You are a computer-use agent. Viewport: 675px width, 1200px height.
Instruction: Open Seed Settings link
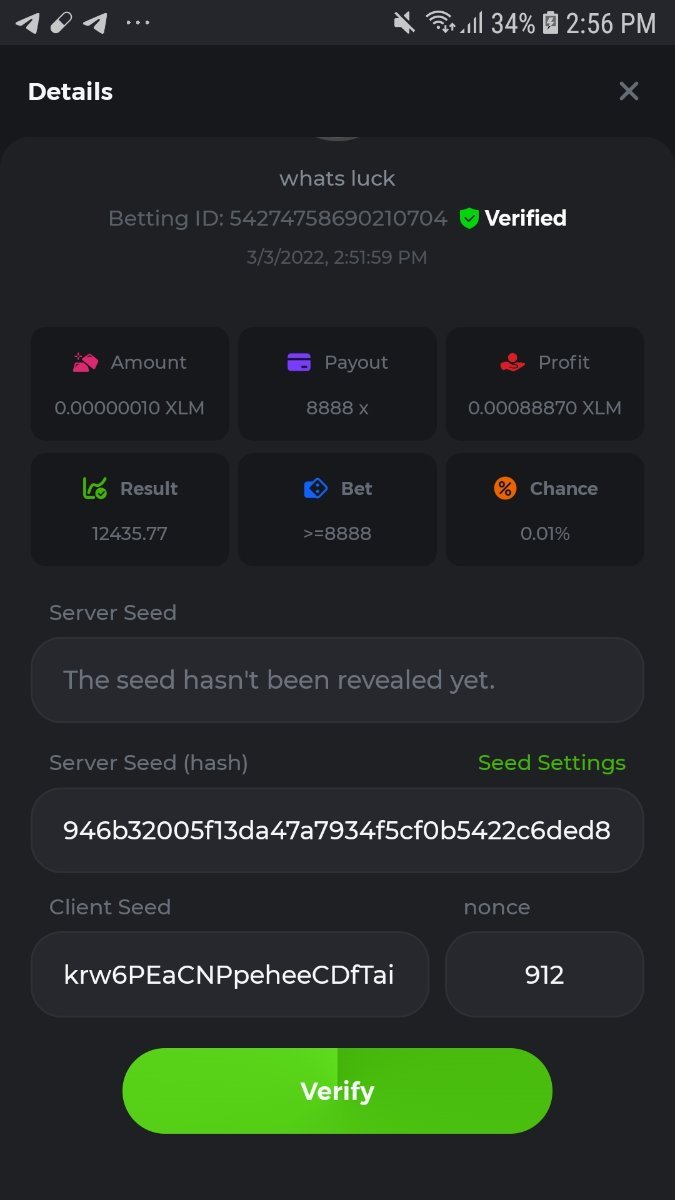(x=551, y=763)
